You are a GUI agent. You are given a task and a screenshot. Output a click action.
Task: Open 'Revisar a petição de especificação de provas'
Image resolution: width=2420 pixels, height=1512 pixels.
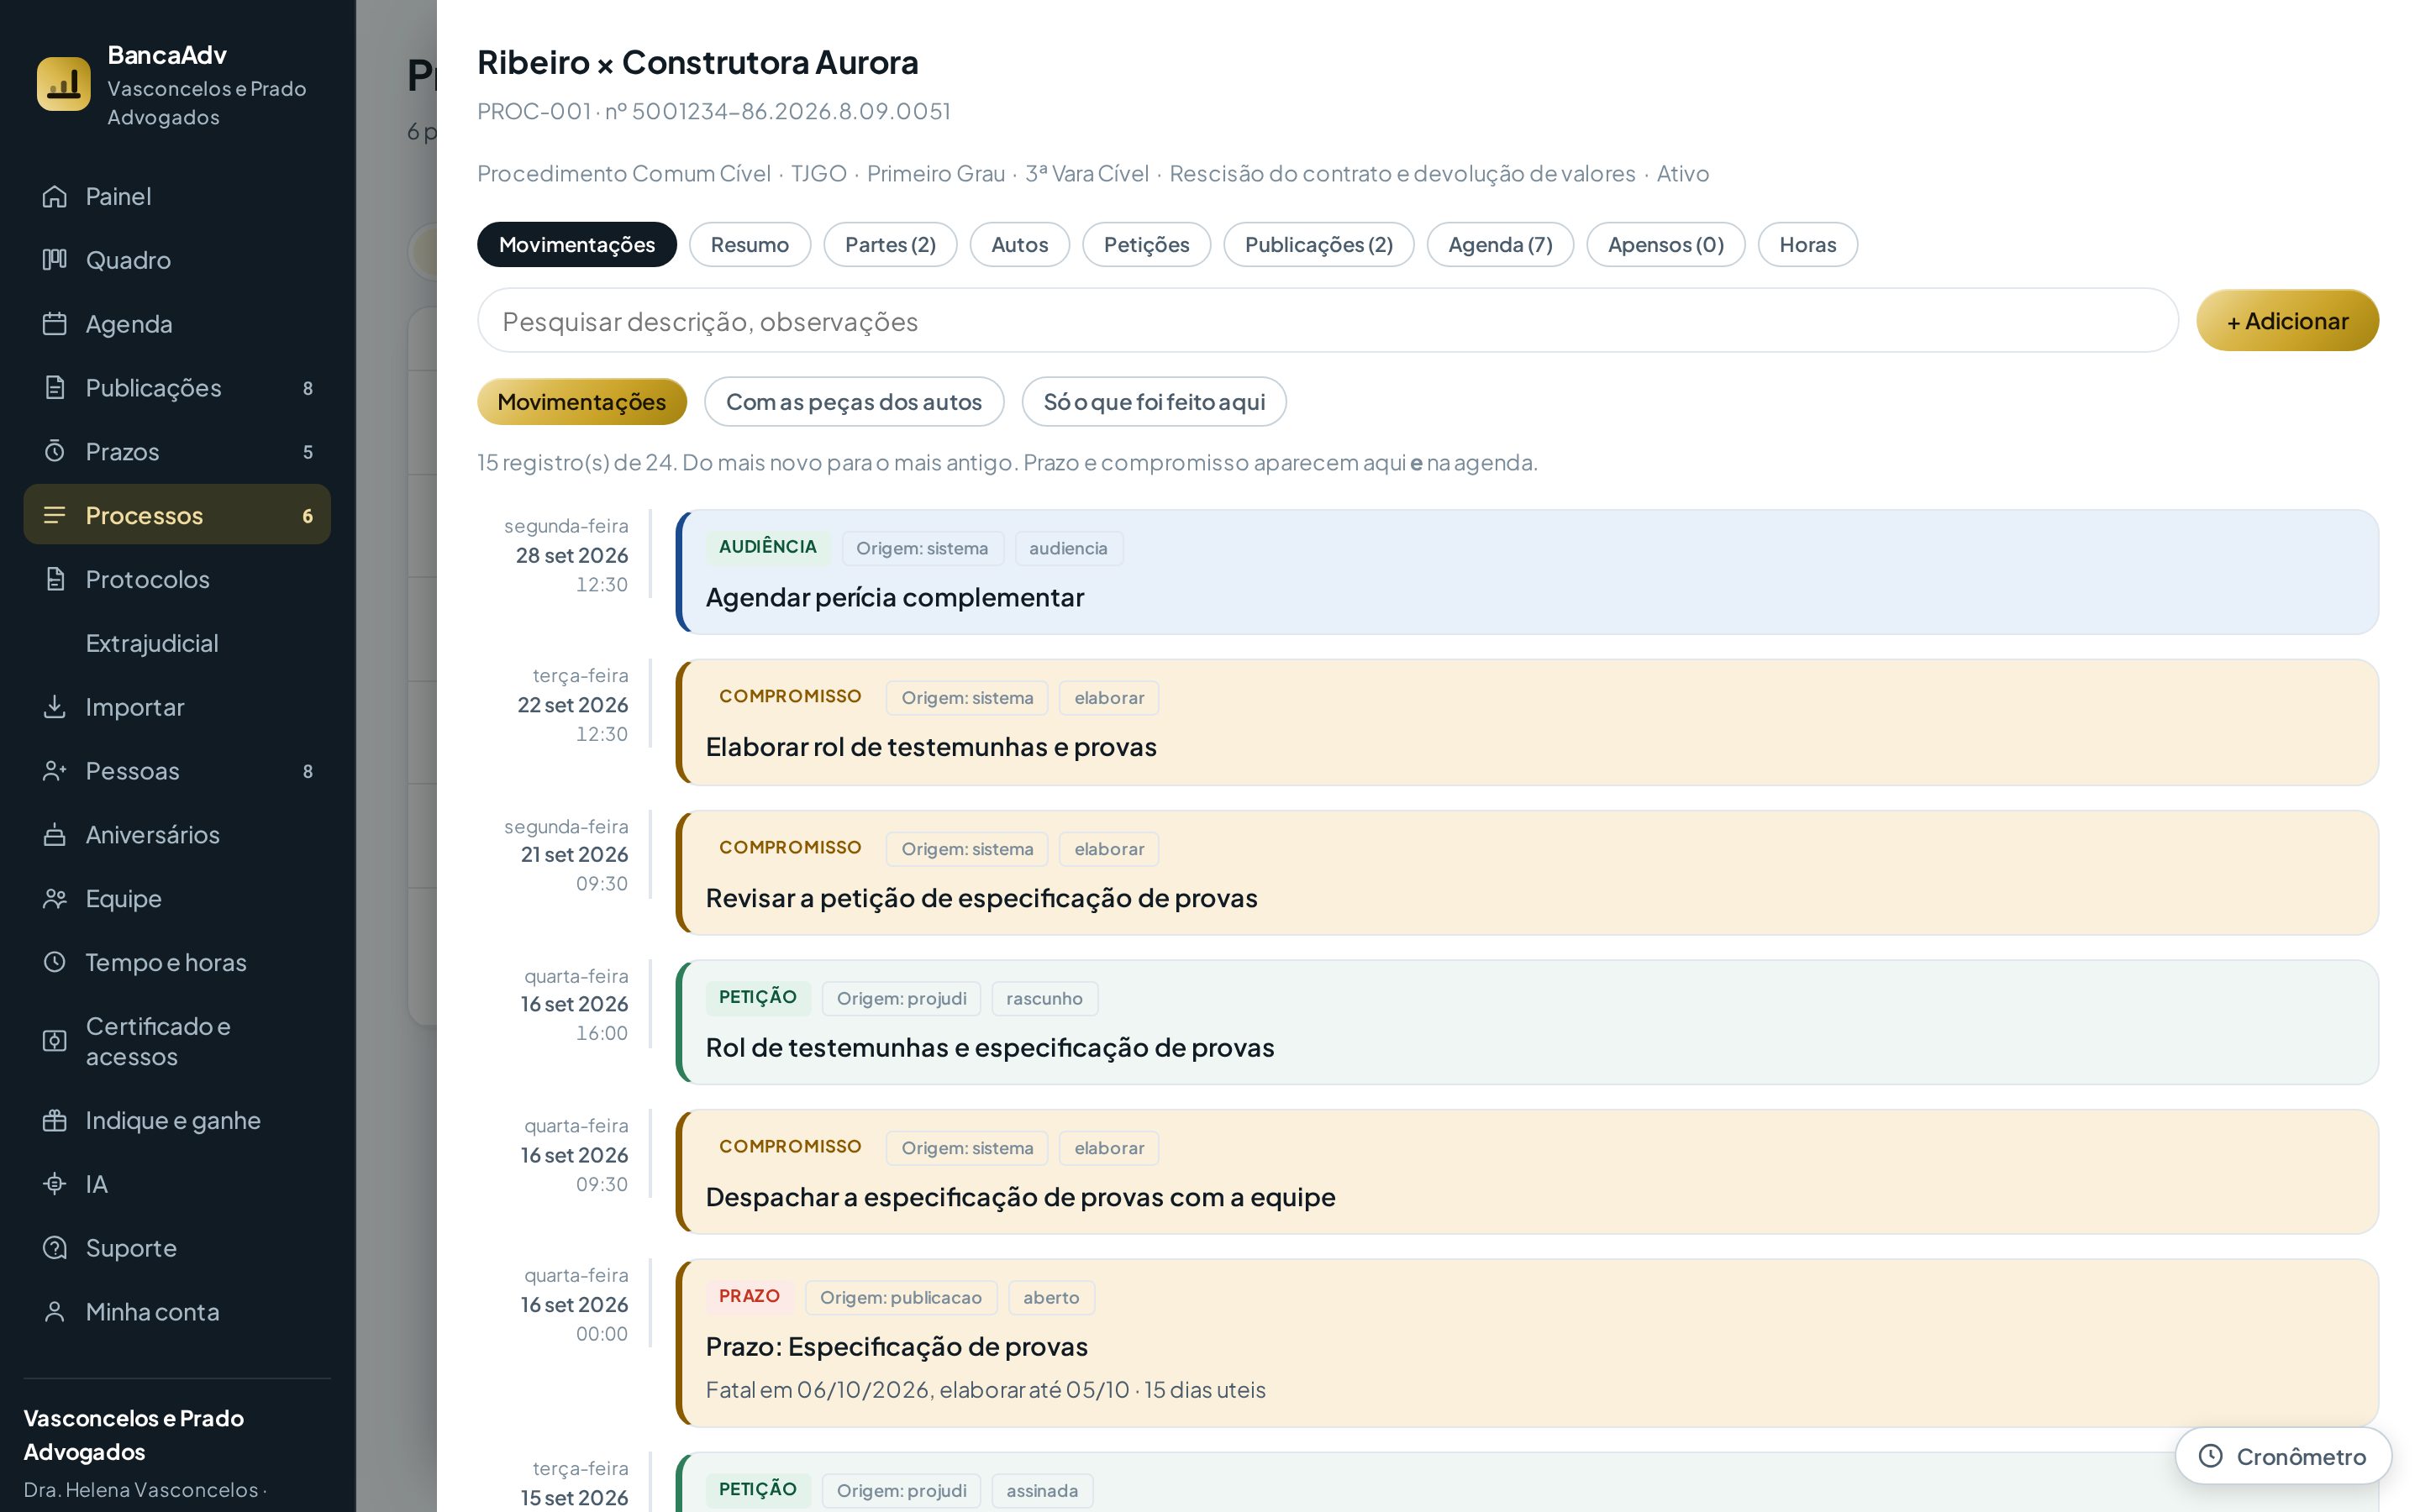click(1527, 873)
